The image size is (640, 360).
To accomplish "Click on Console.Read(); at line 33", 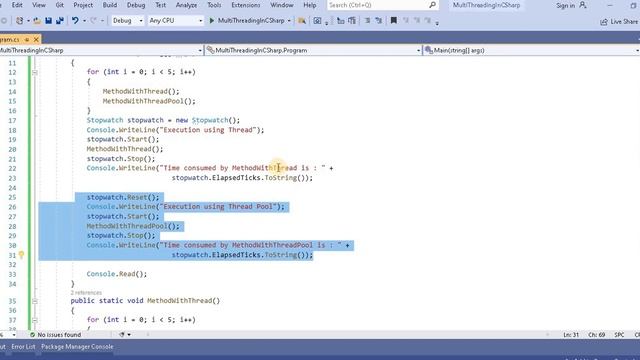I will tap(117, 274).
